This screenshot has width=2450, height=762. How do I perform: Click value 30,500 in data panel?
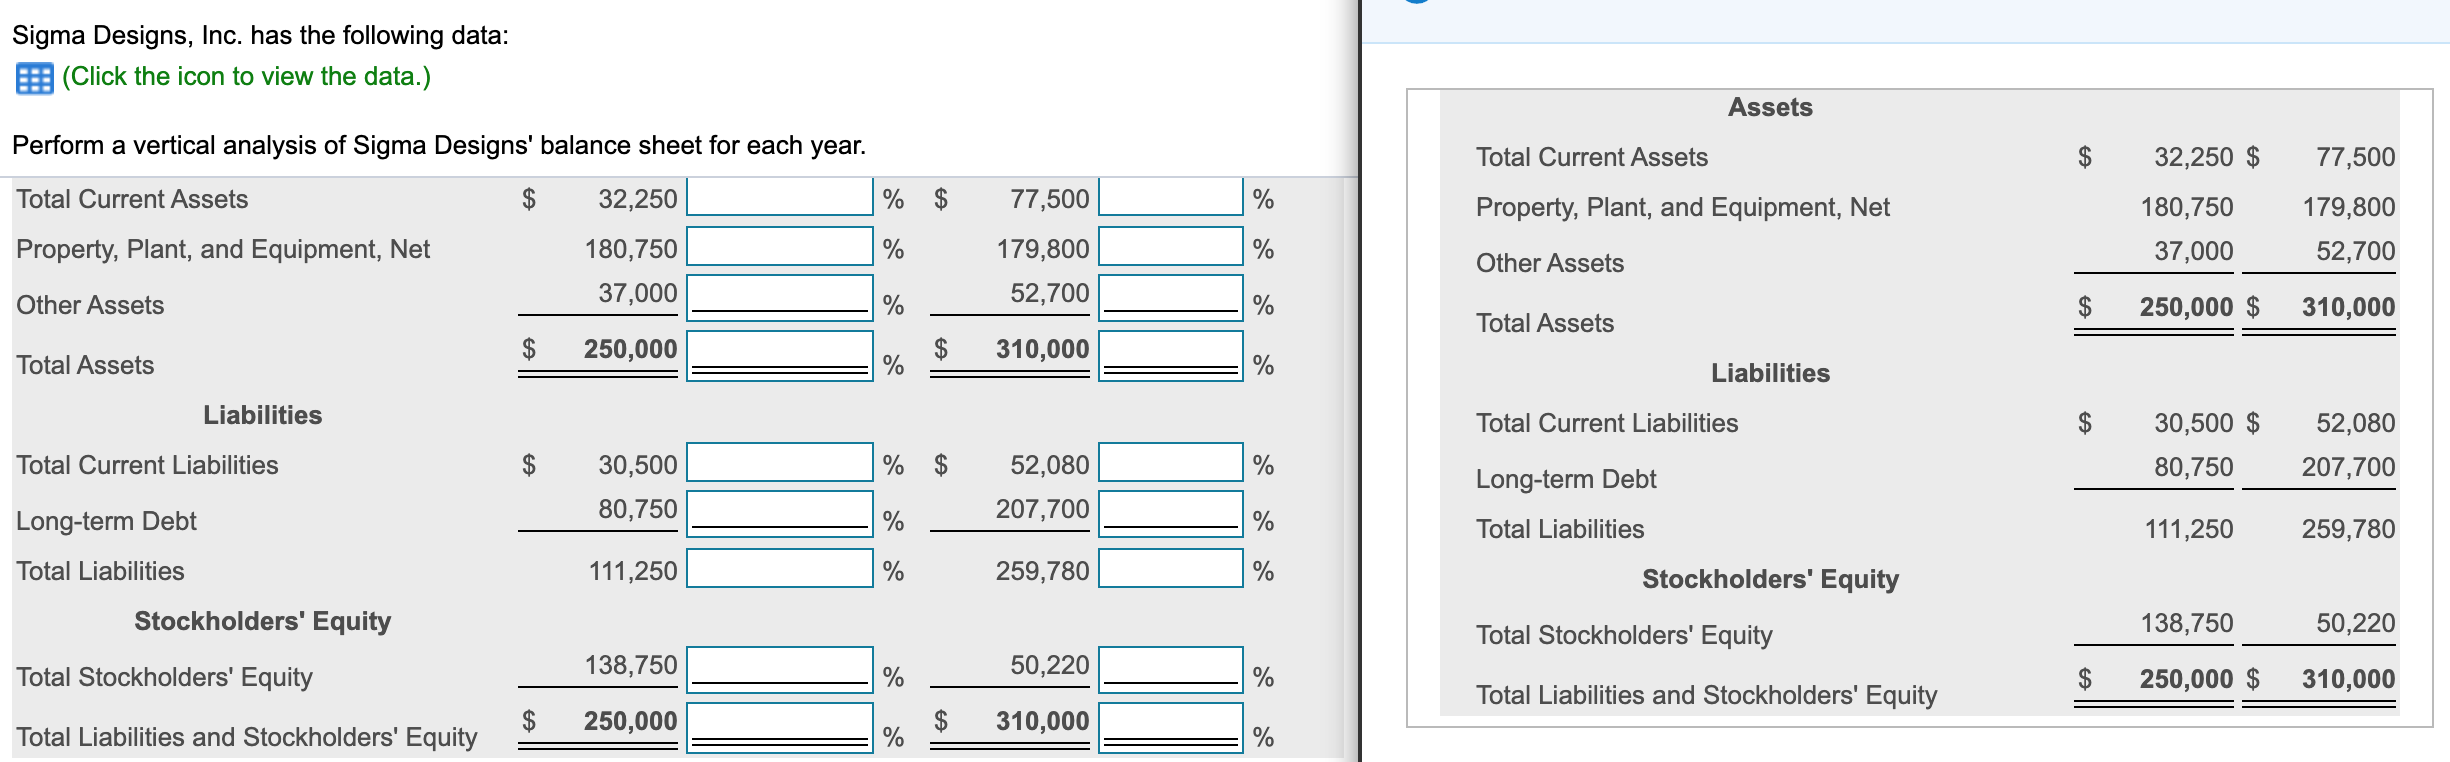[2193, 423]
